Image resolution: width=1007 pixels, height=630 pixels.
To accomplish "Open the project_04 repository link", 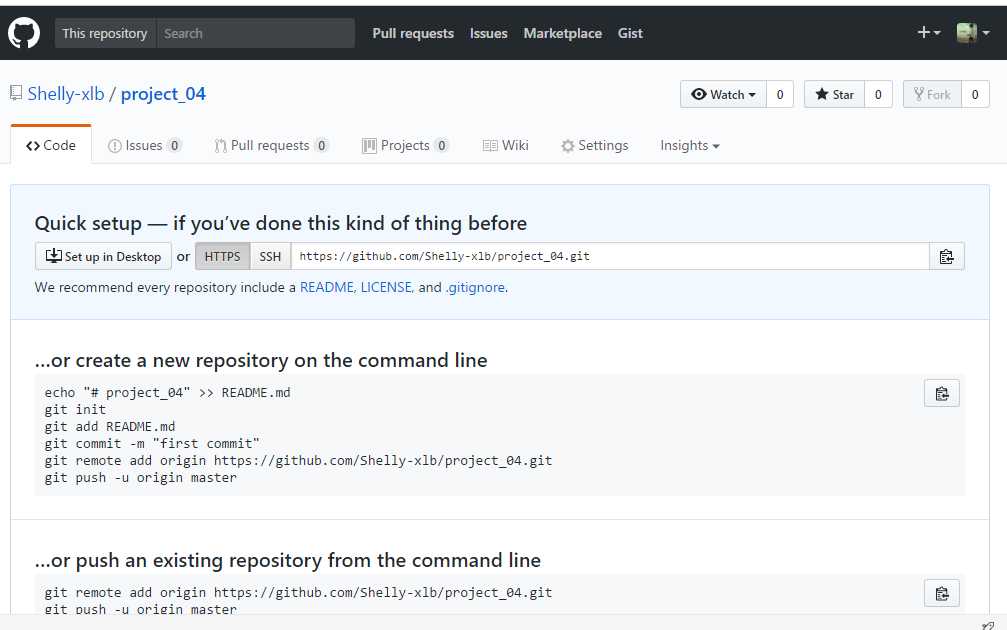I will pos(163,94).
